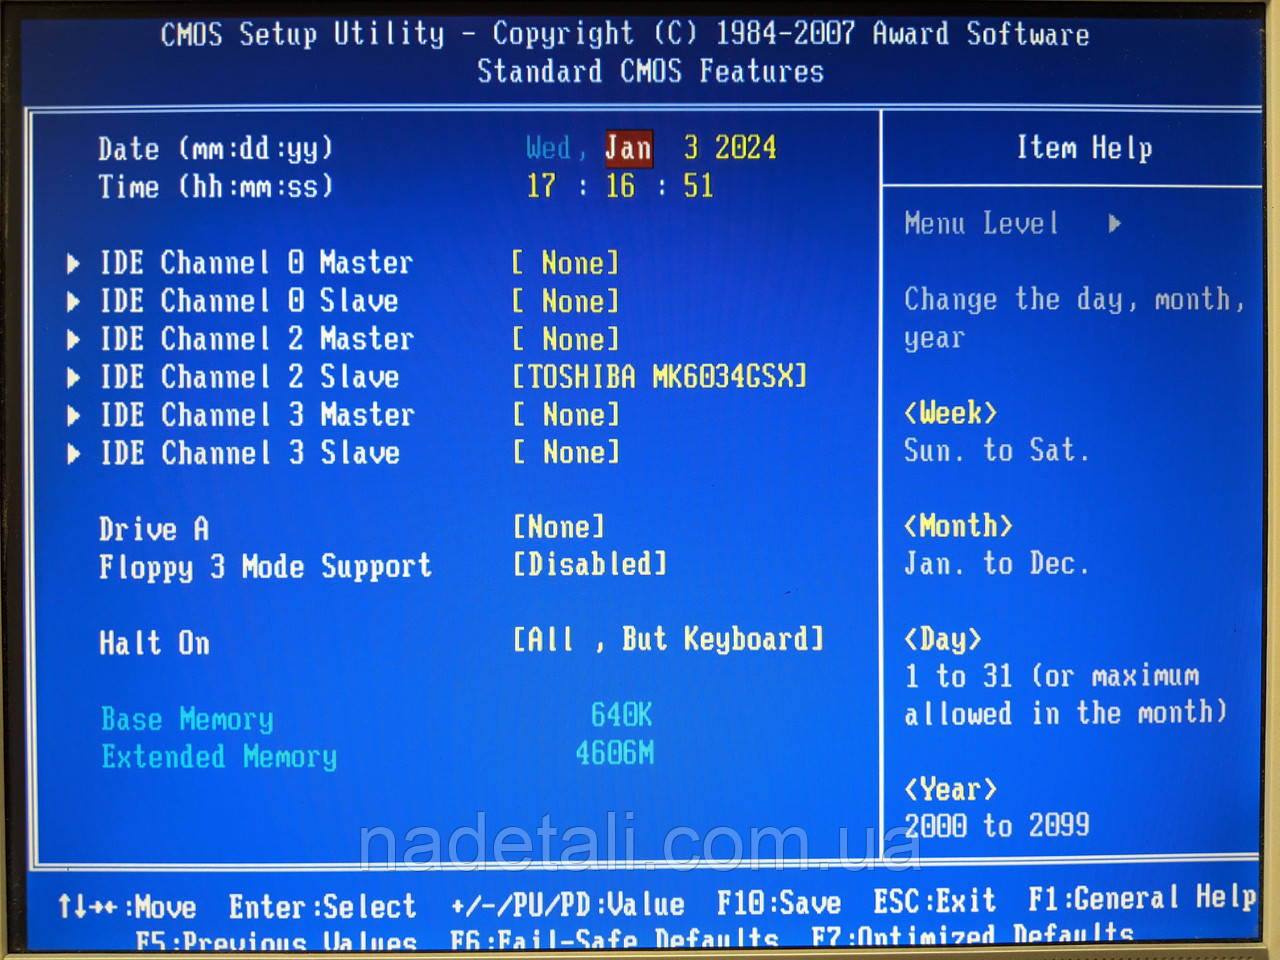
Task: Select the 2024 year field
Action: [x=745, y=148]
